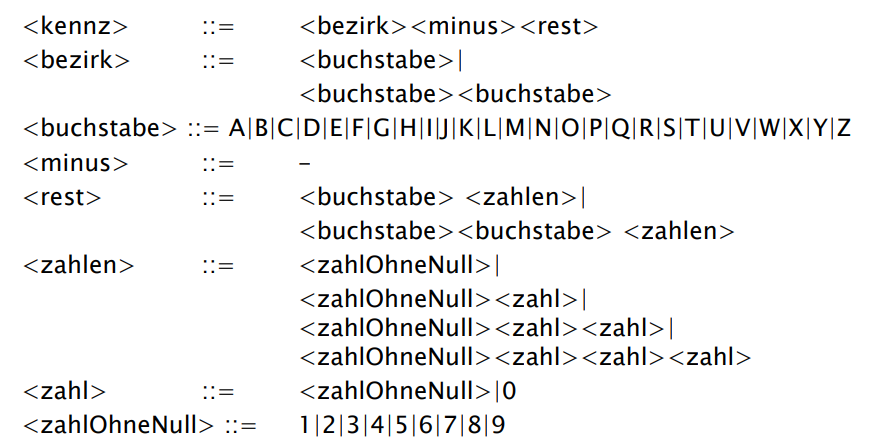The height and width of the screenshot is (446, 890).
Task: Click the <zahlOhneNull> rule name in left column
Action: [119, 425]
